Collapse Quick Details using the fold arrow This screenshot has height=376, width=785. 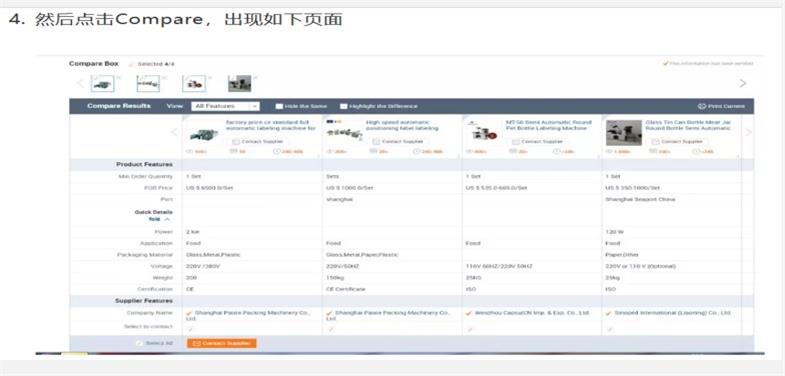coord(167,219)
